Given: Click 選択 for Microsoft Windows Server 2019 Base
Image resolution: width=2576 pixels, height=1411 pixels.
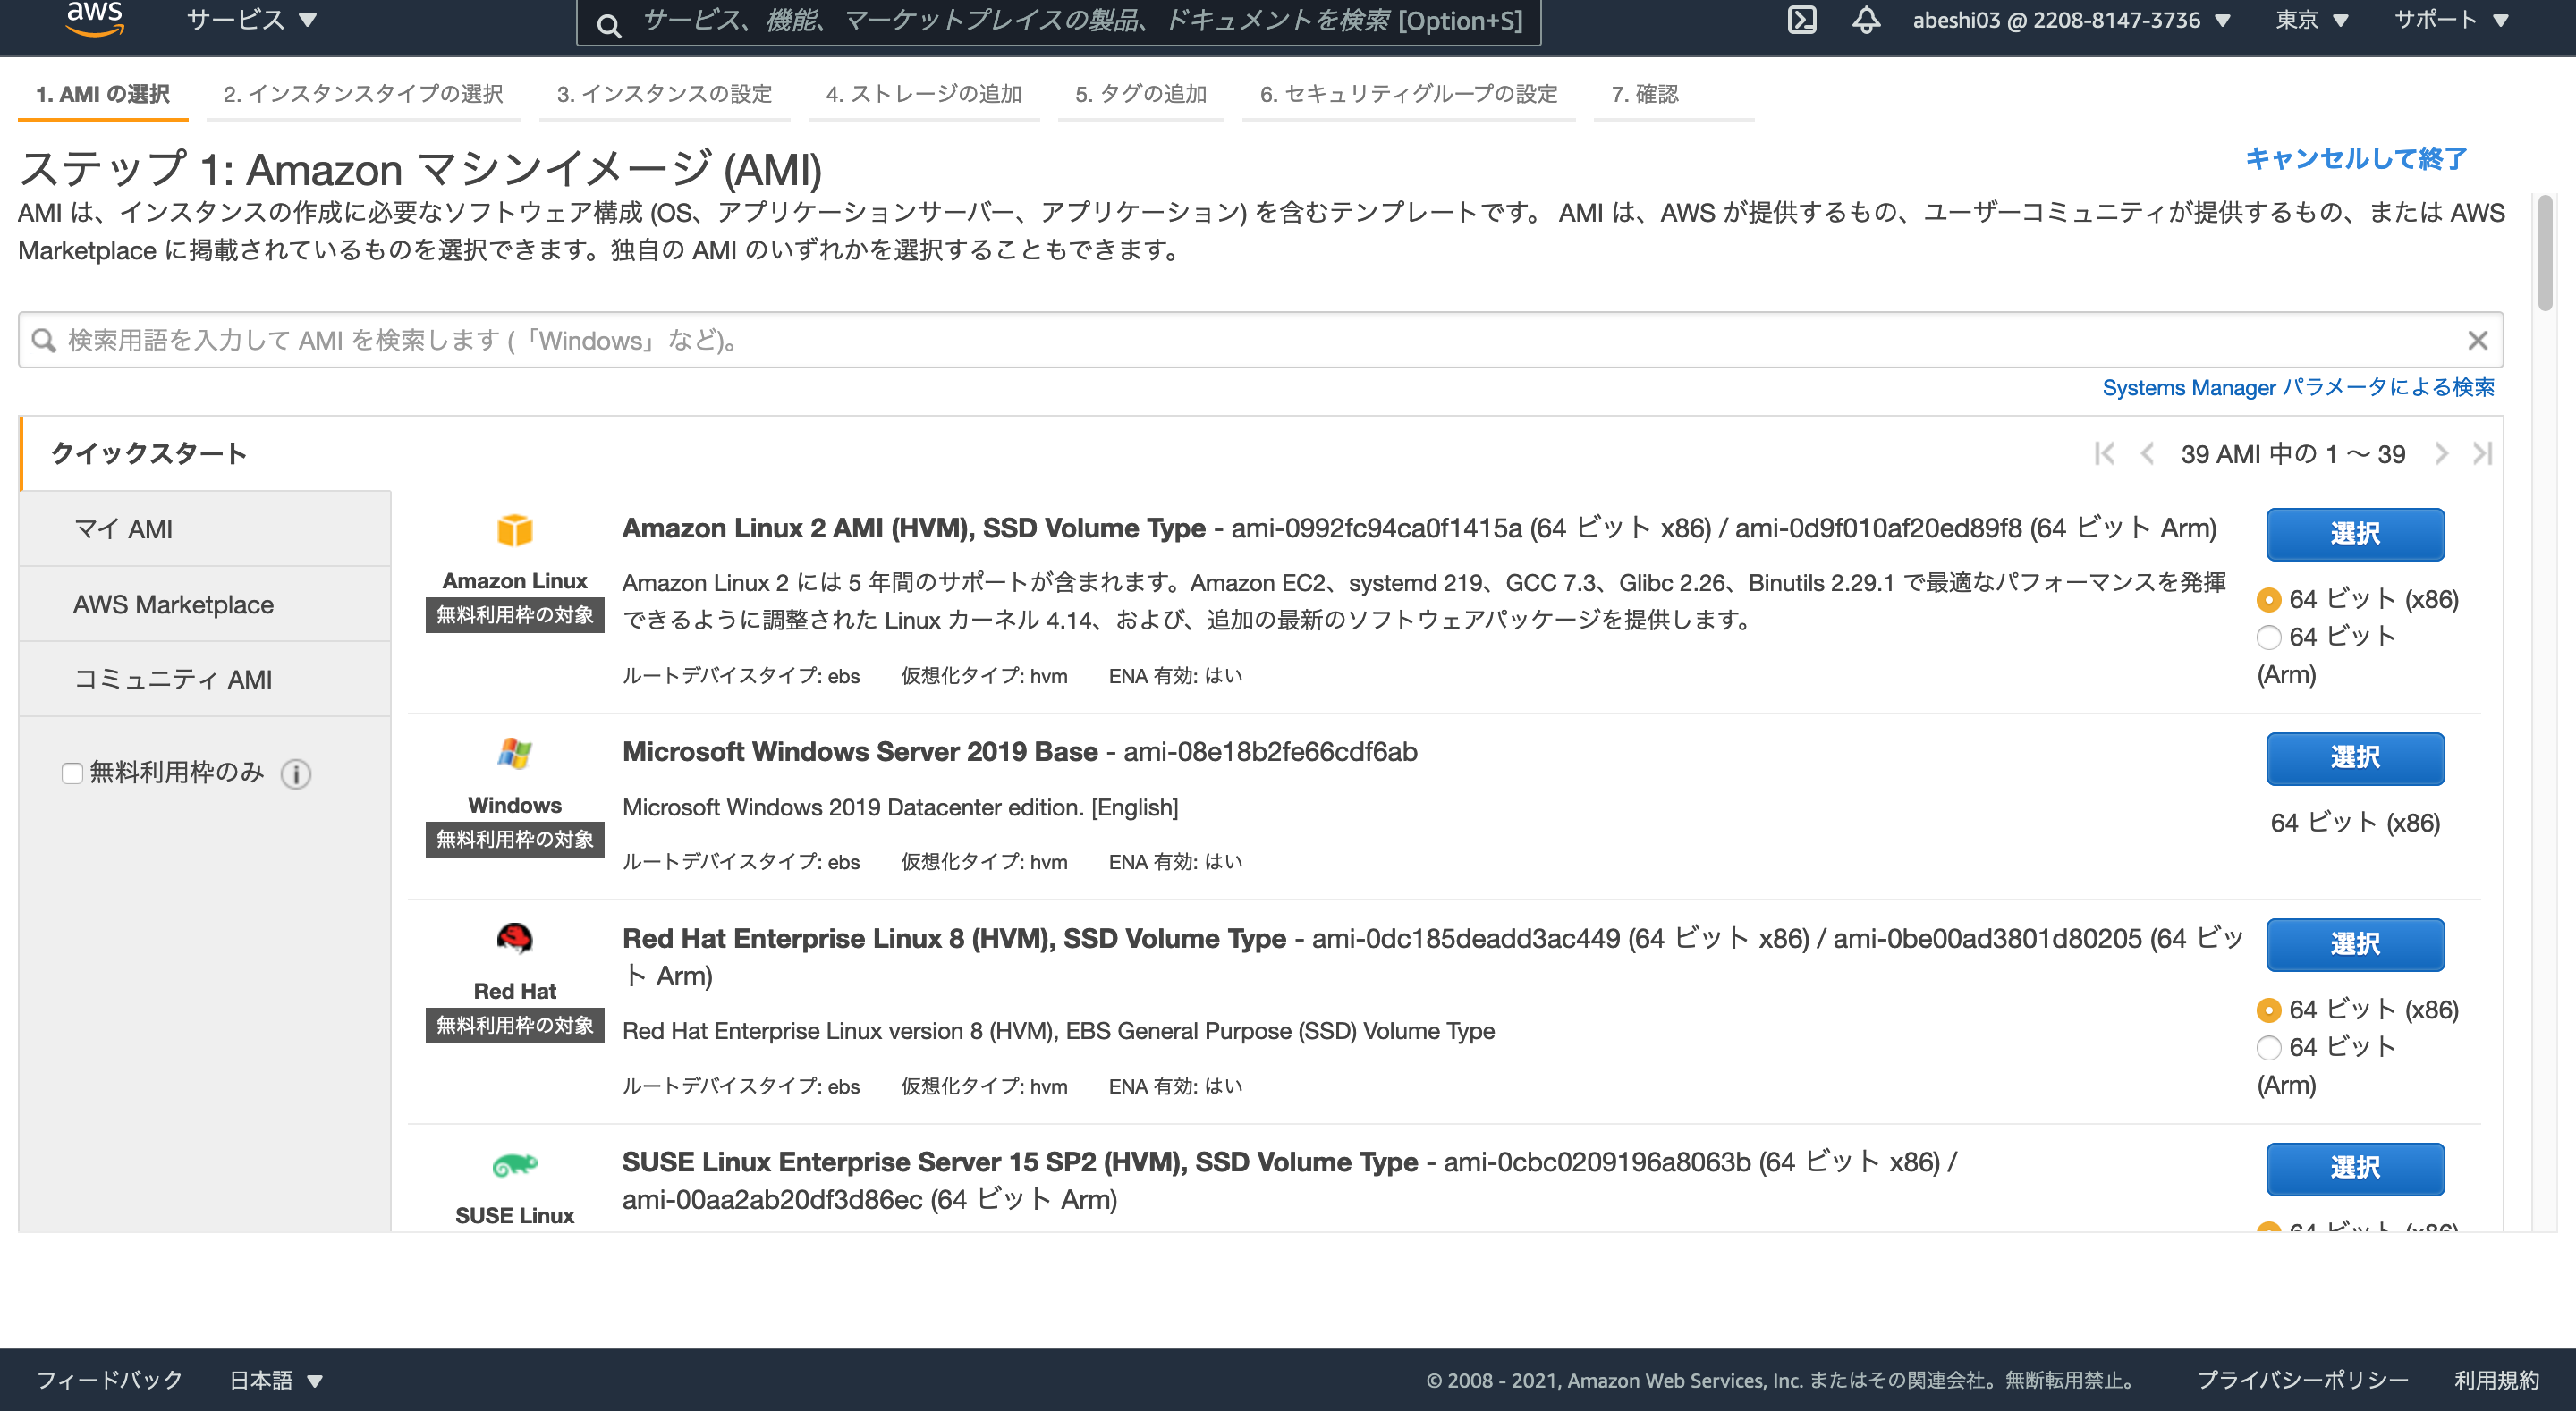Looking at the screenshot, I should pyautogui.click(x=2355, y=759).
